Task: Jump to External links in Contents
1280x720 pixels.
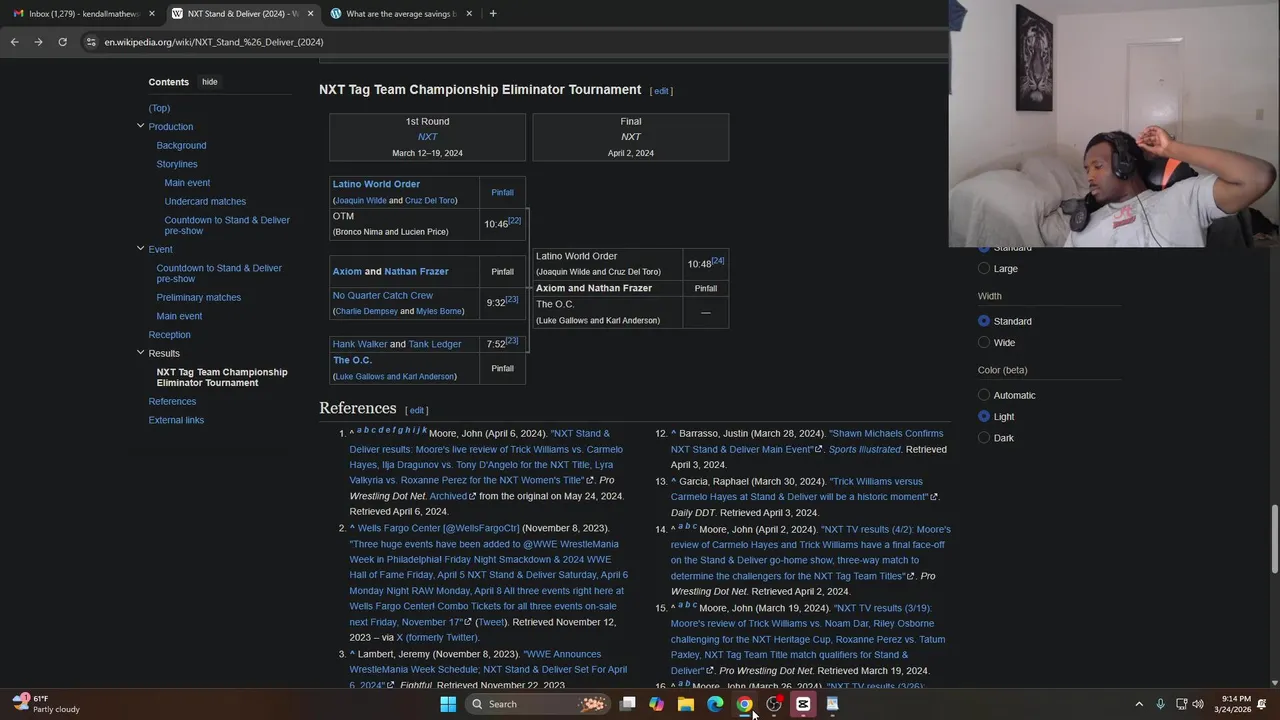Action: coord(176,420)
